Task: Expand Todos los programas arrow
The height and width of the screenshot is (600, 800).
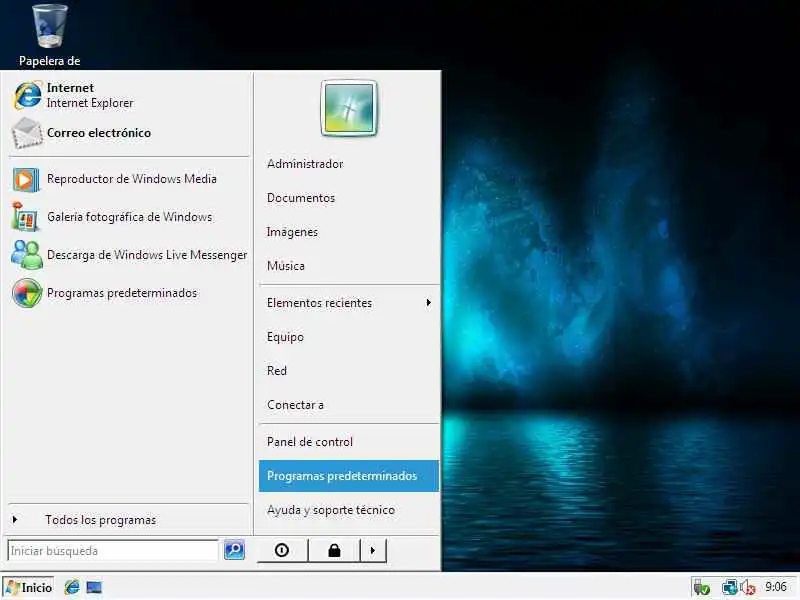Action: tap(15, 519)
